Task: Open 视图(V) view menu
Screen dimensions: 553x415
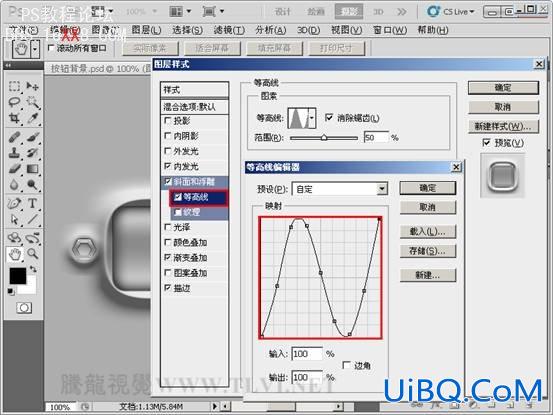Action: click(346, 30)
